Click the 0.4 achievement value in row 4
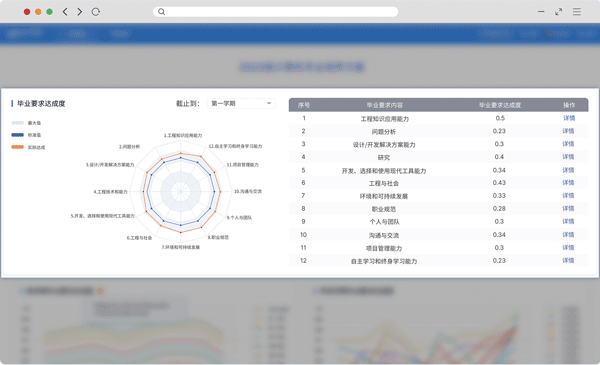The width and height of the screenshot is (600, 365). (499, 157)
